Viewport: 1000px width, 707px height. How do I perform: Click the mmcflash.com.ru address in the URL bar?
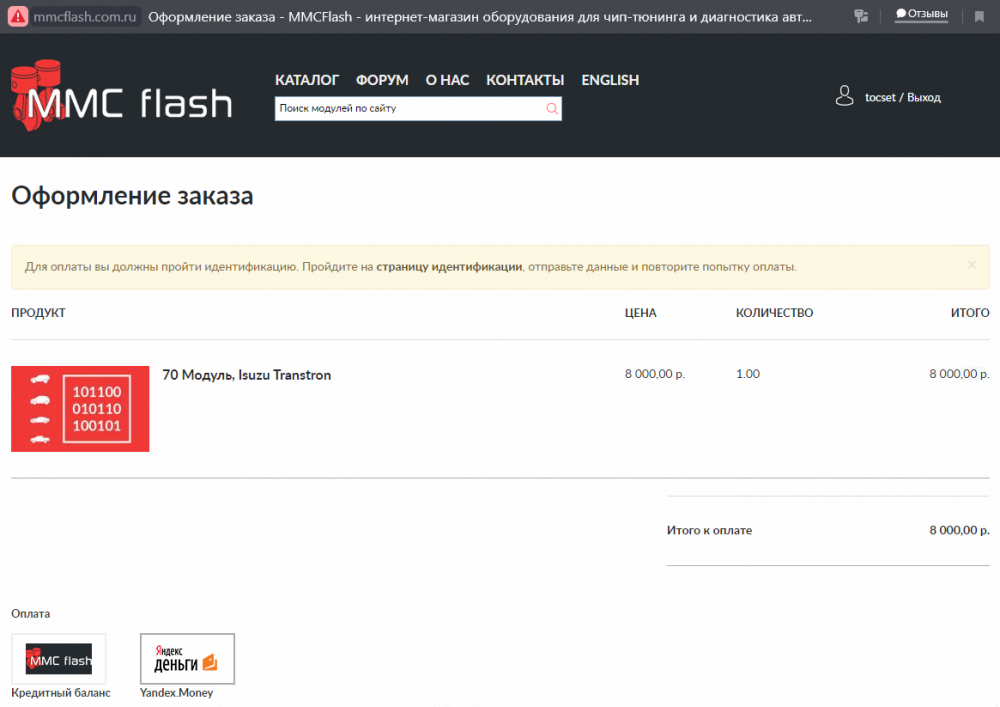click(84, 17)
